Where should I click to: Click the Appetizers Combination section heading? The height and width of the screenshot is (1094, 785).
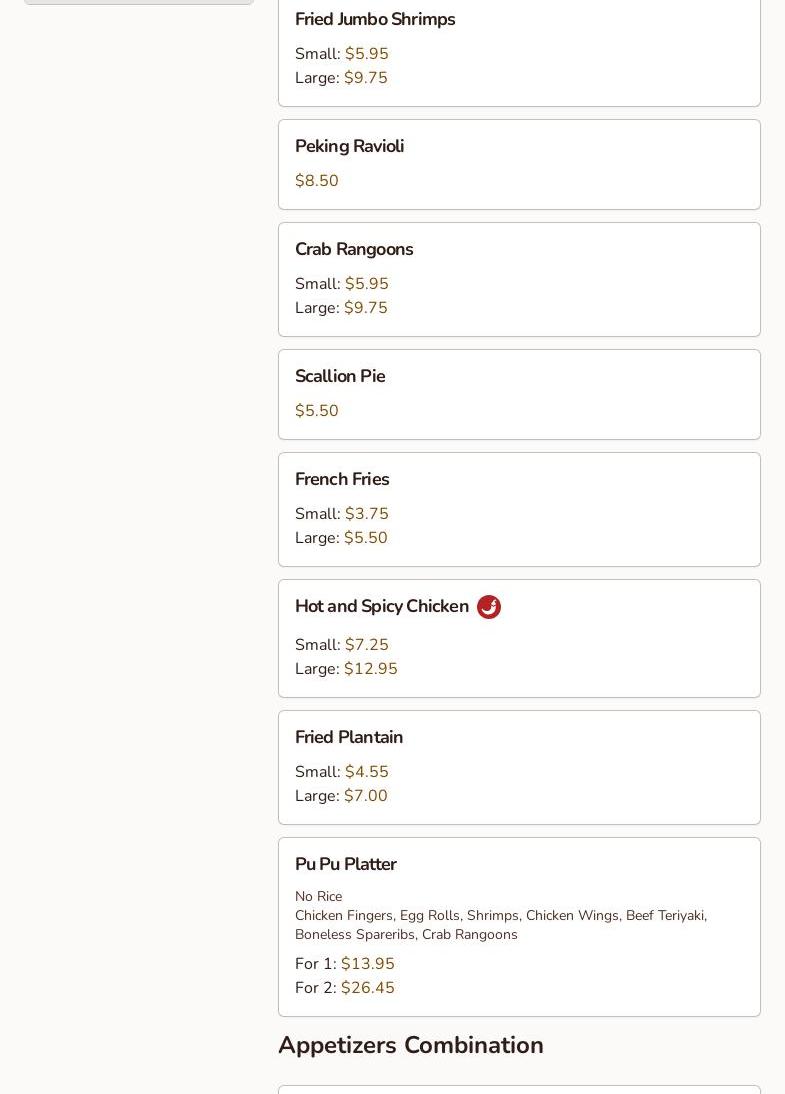point(411,1045)
